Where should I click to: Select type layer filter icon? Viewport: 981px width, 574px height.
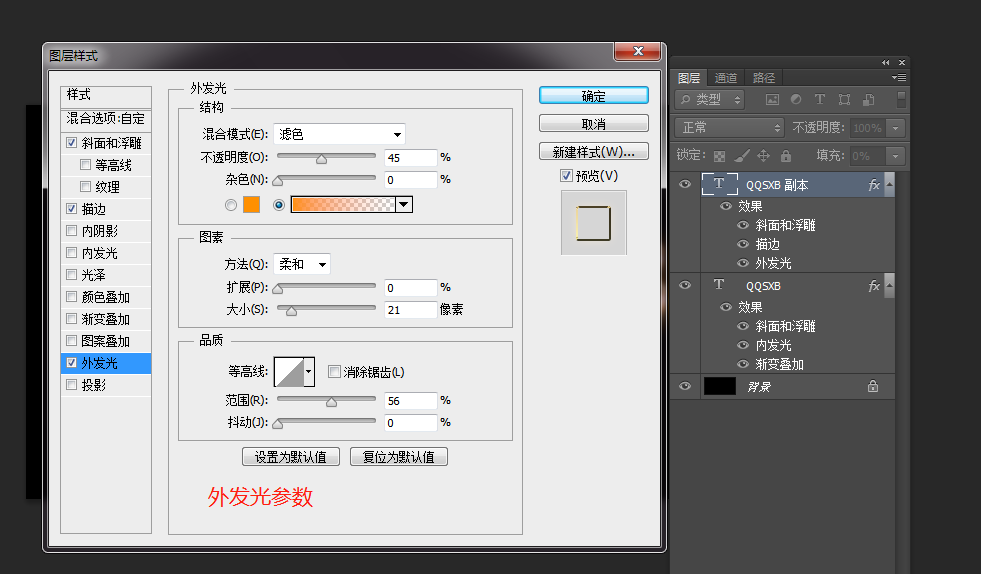click(x=820, y=100)
